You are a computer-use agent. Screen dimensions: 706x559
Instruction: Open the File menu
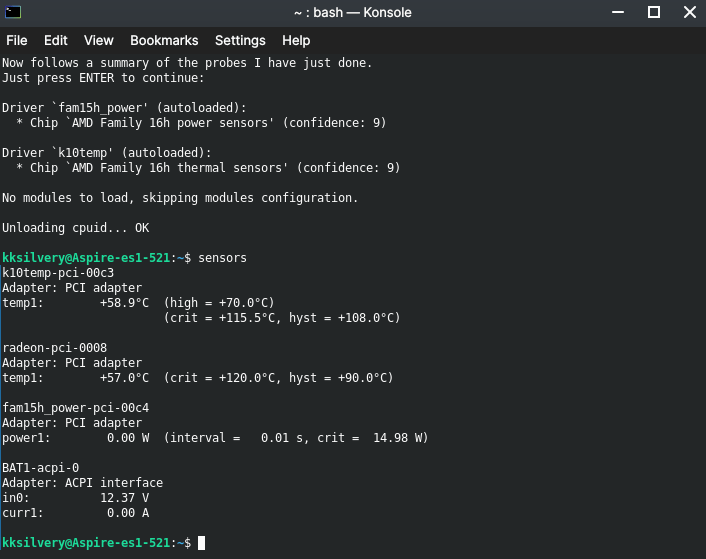(17, 41)
